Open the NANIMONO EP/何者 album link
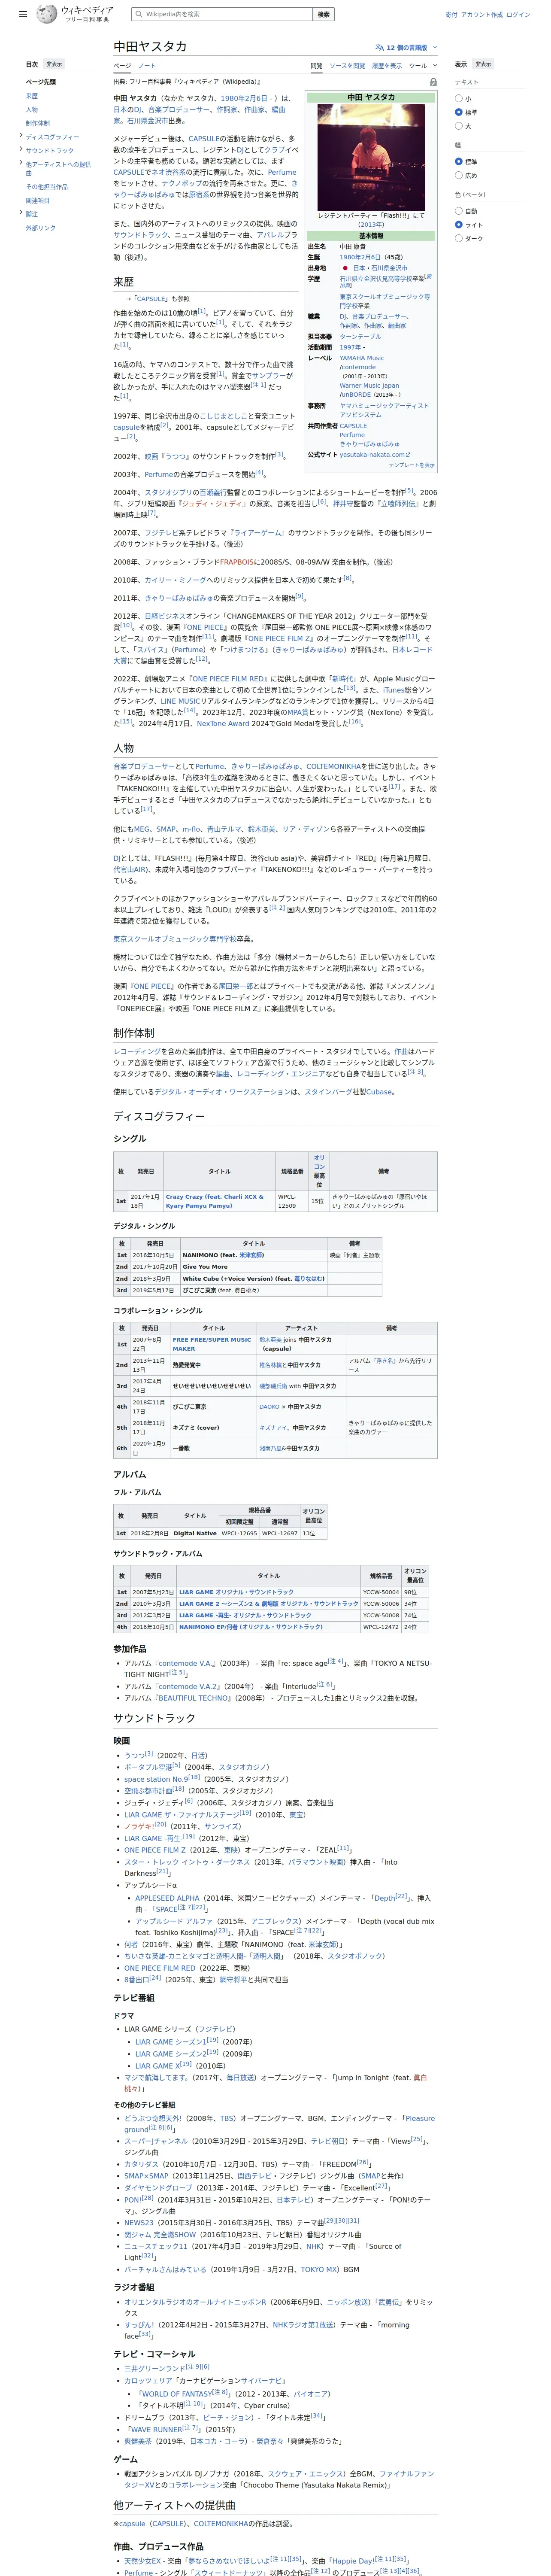The height and width of the screenshot is (2576, 551). coord(251,1627)
